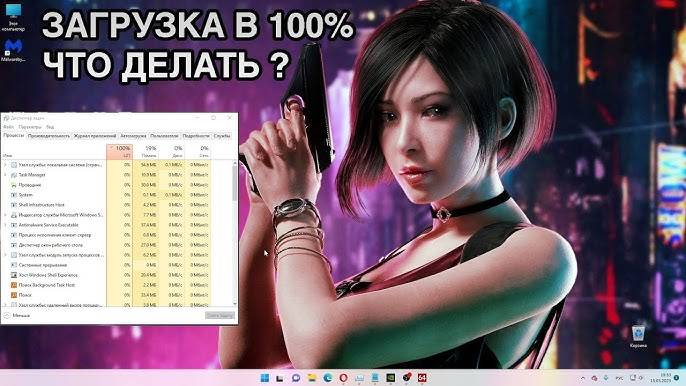Open the NVIDIA app taskbar icon
Screen dimensions: 686x386
tap(391, 378)
